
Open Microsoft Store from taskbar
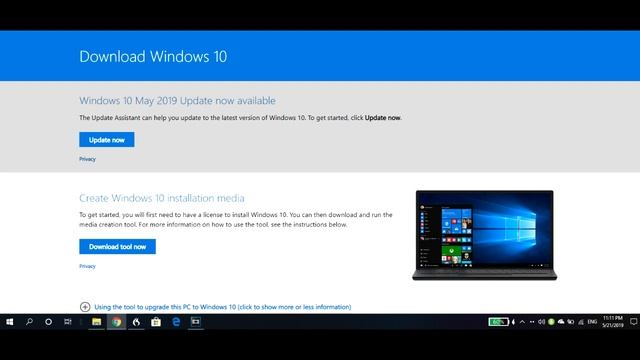coord(156,322)
